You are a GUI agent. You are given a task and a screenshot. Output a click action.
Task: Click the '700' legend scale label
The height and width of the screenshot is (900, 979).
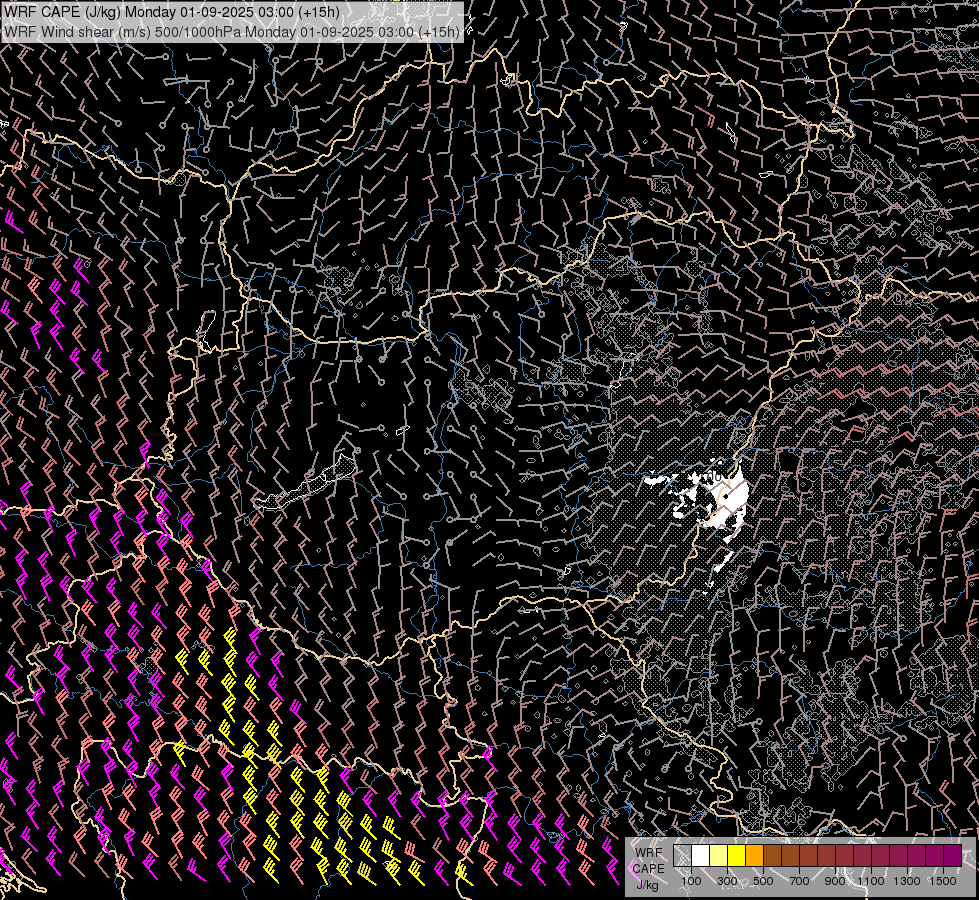(799, 881)
